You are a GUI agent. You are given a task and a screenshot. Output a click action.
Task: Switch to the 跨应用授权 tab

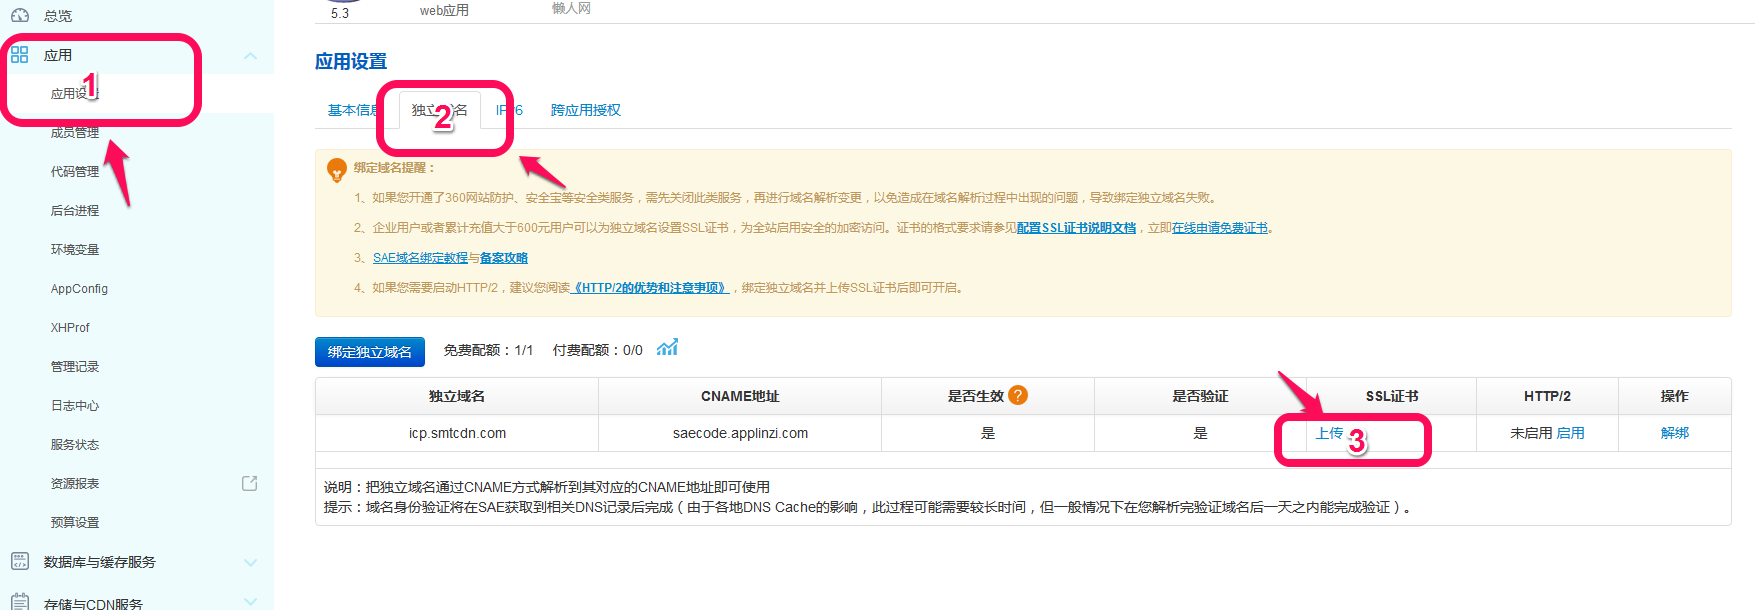[586, 110]
